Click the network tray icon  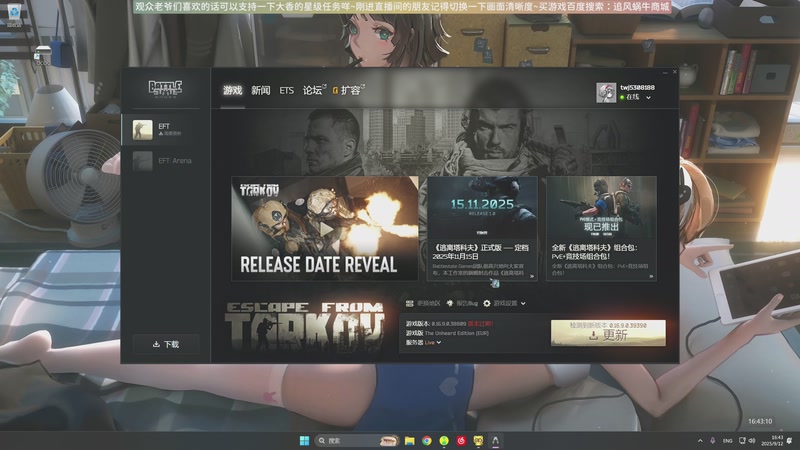click(742, 441)
